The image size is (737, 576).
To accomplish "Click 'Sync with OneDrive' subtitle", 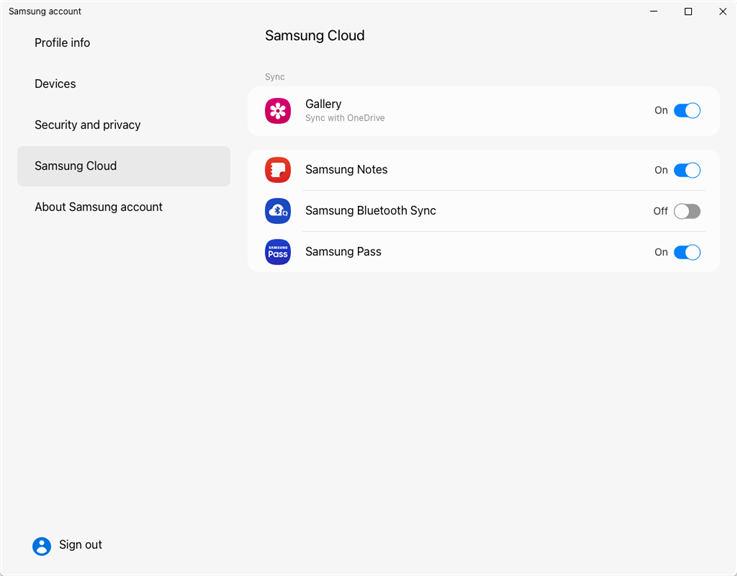I will click(x=345, y=118).
